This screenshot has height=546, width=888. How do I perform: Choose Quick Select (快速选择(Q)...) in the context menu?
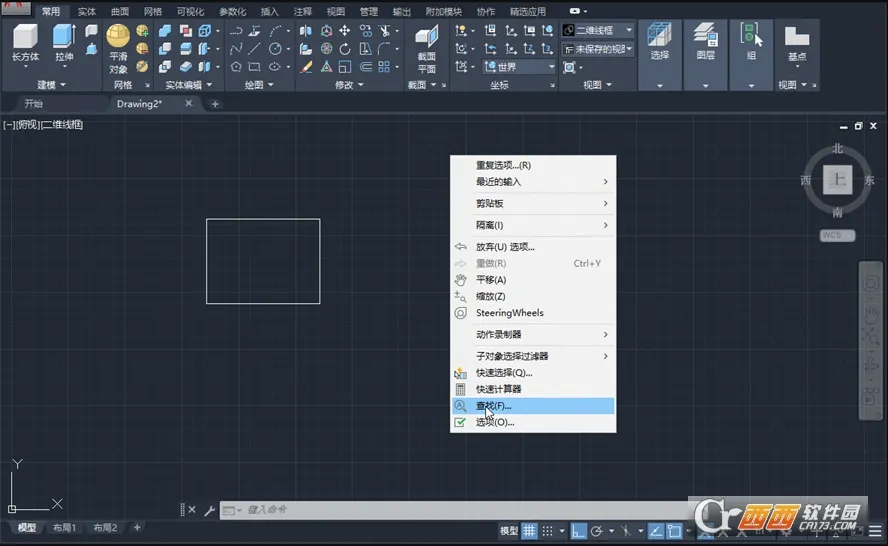coord(533,373)
